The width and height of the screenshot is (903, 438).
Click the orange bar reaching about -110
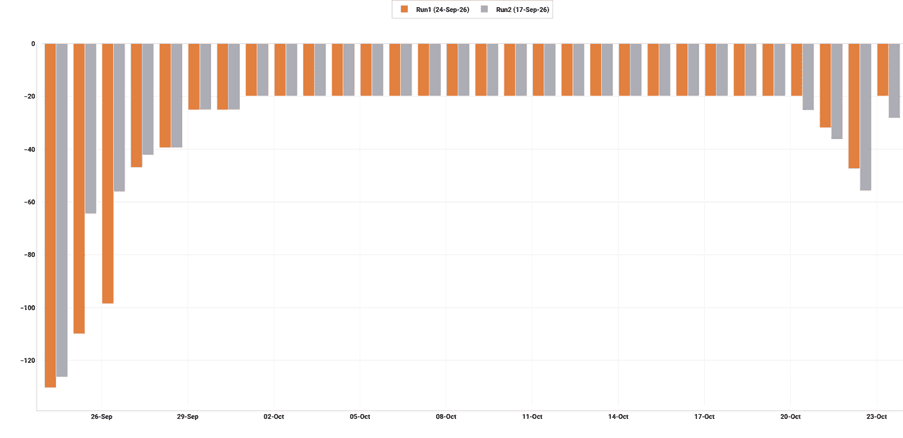coord(79,189)
